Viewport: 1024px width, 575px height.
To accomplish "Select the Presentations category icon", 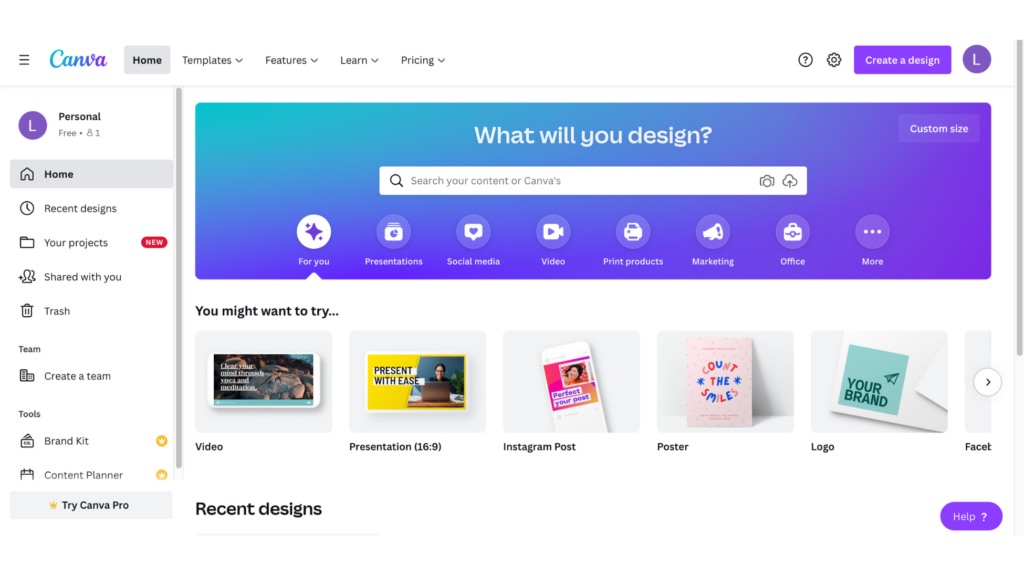I will (393, 232).
